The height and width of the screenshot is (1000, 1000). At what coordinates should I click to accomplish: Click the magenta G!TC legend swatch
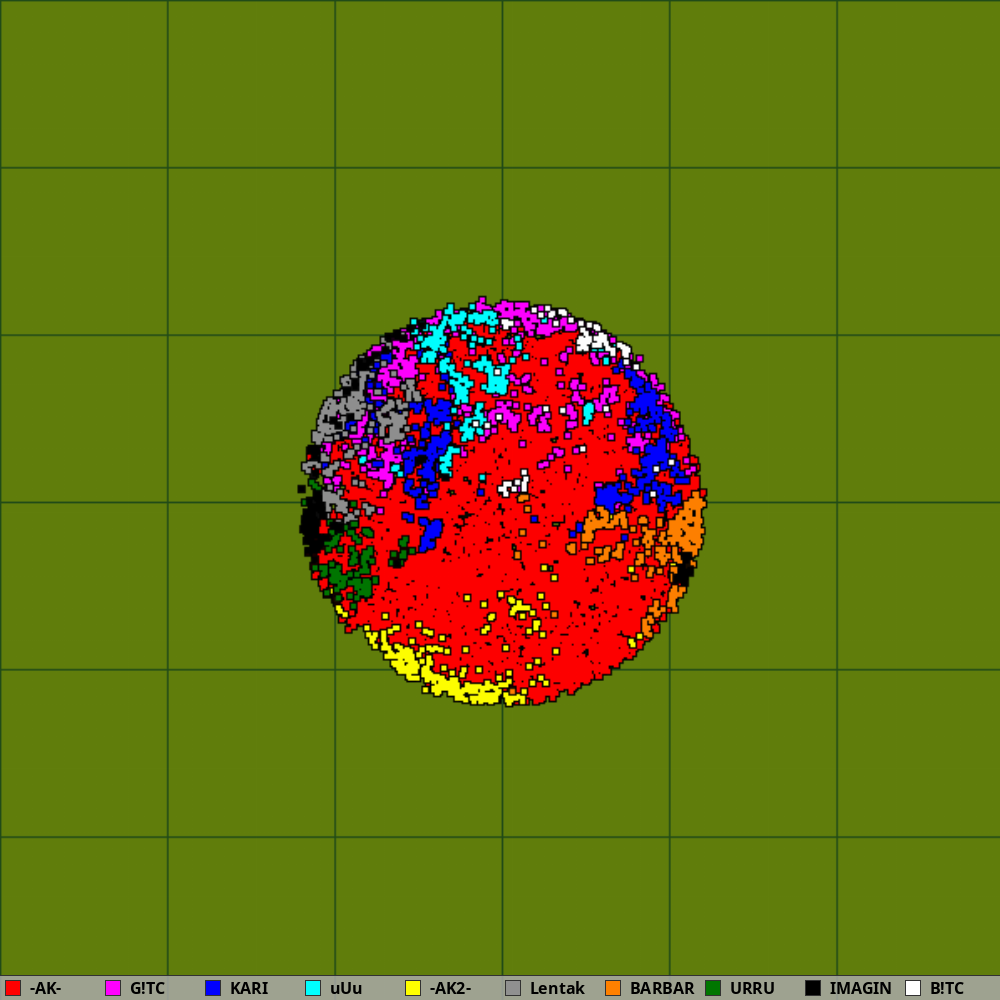click(x=113, y=988)
